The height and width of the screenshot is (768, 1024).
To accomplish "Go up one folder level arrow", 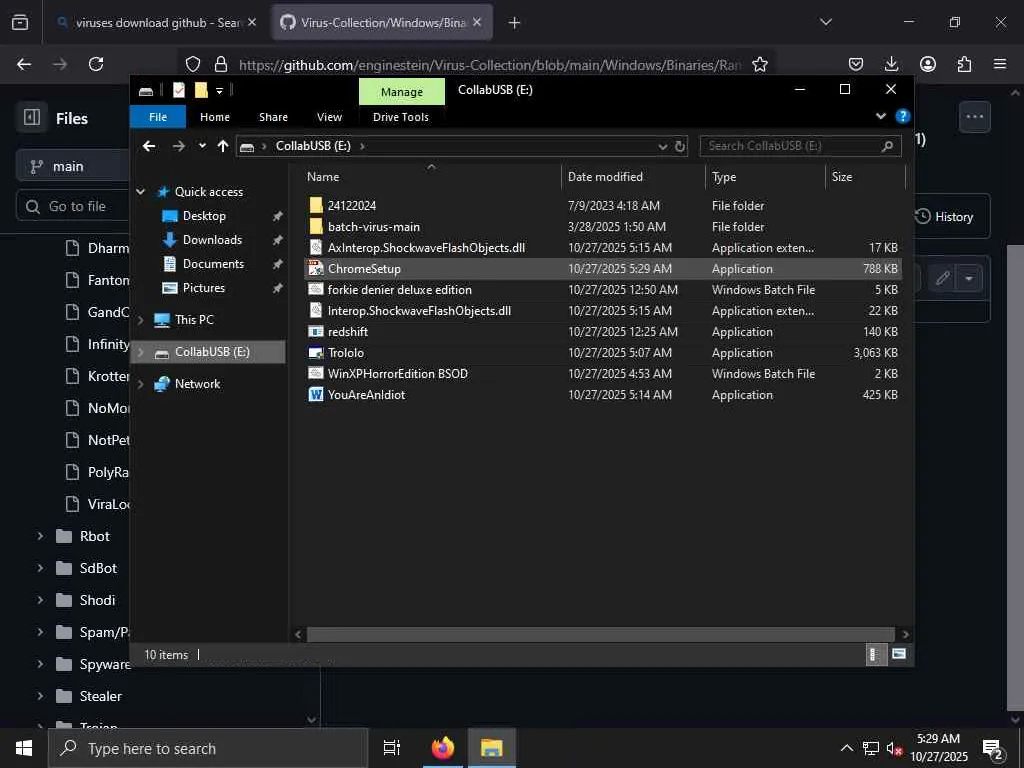I will (223, 146).
